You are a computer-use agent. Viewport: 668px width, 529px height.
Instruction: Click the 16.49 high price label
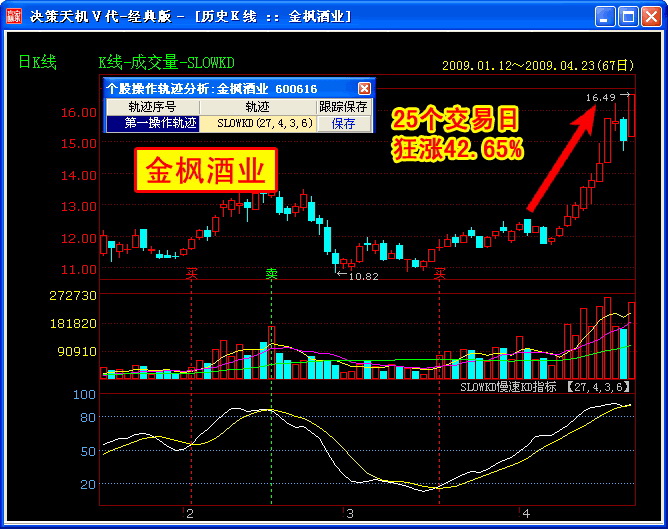pyautogui.click(x=601, y=98)
